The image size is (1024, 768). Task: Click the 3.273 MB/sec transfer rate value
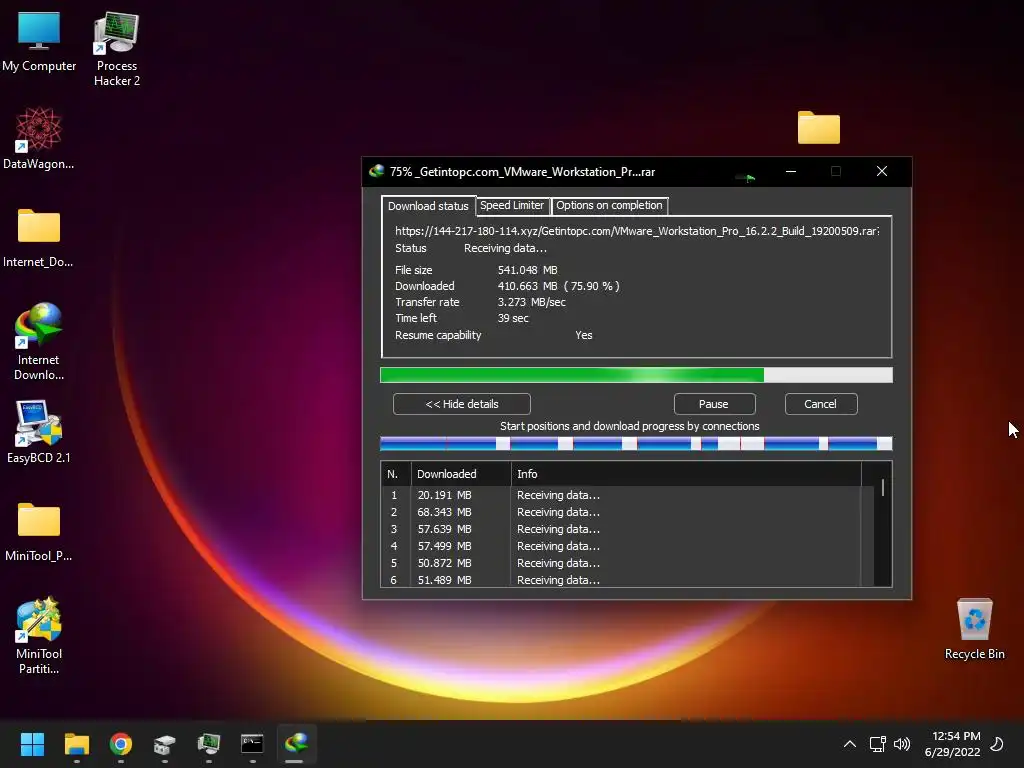pos(532,302)
